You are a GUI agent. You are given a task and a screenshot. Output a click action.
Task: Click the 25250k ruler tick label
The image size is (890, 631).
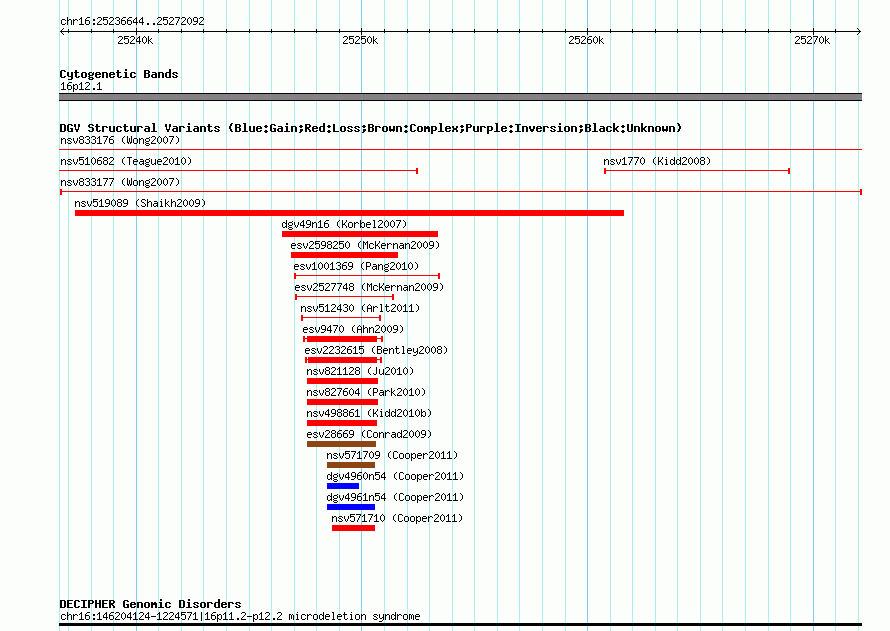click(x=360, y=40)
